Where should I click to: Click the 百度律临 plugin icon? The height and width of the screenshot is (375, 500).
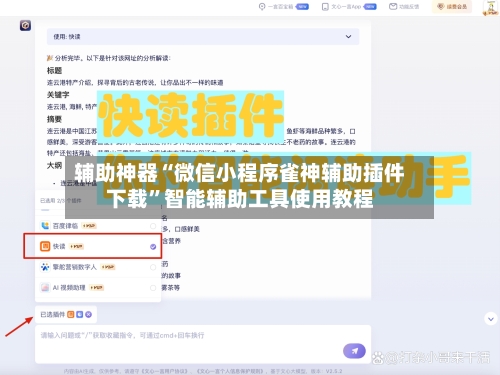click(45, 226)
